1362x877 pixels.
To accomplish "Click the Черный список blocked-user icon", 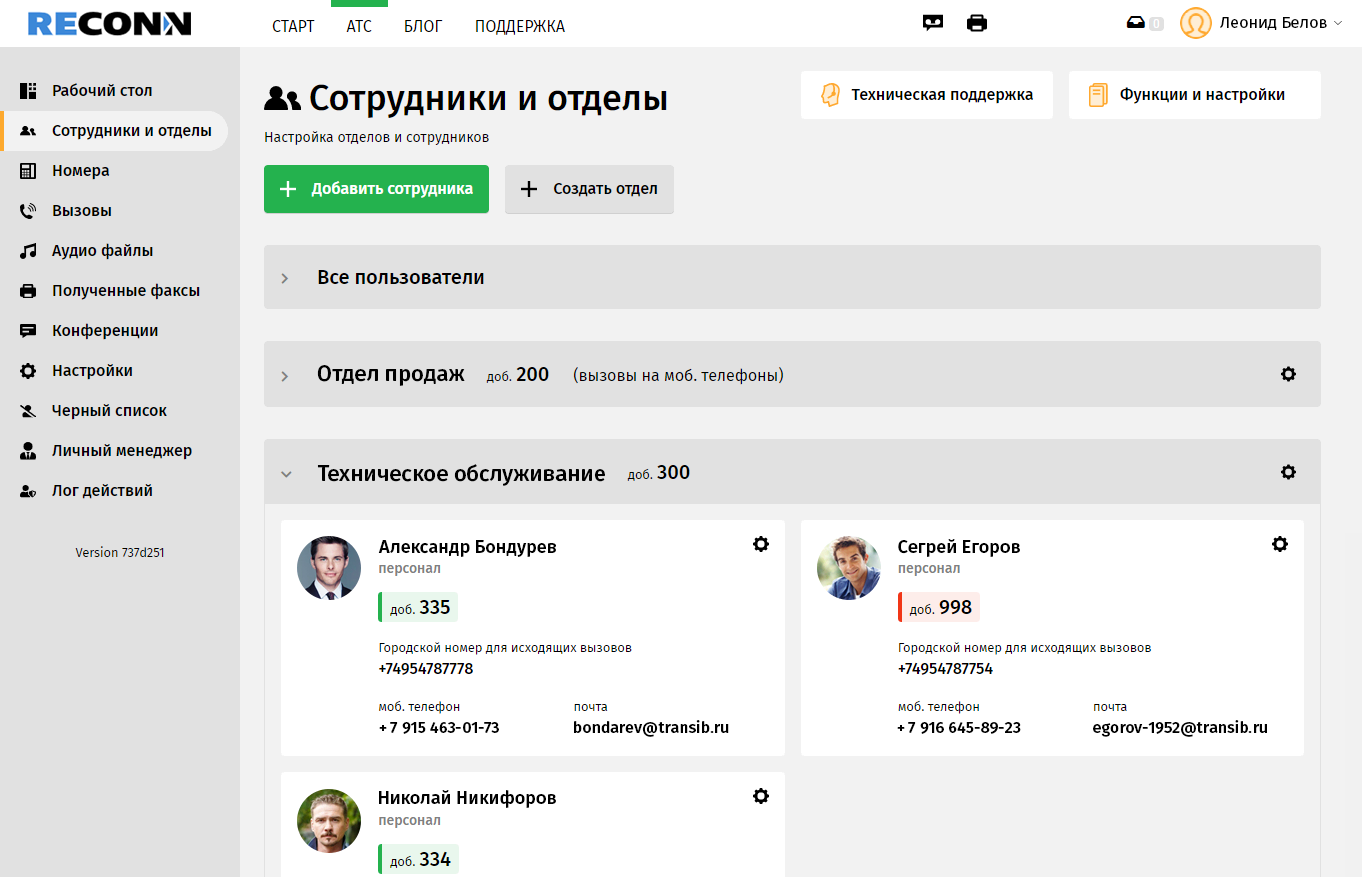I will pyautogui.click(x=29, y=411).
